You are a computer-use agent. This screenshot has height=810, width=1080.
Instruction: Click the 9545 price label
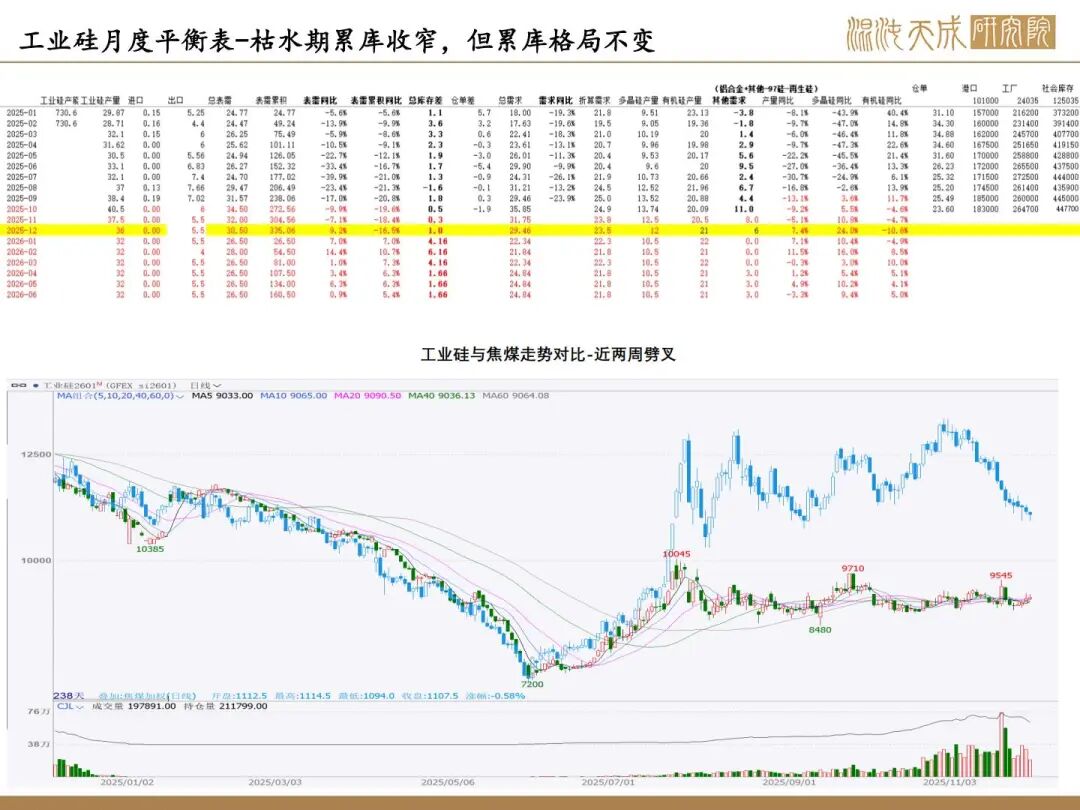[1002, 575]
